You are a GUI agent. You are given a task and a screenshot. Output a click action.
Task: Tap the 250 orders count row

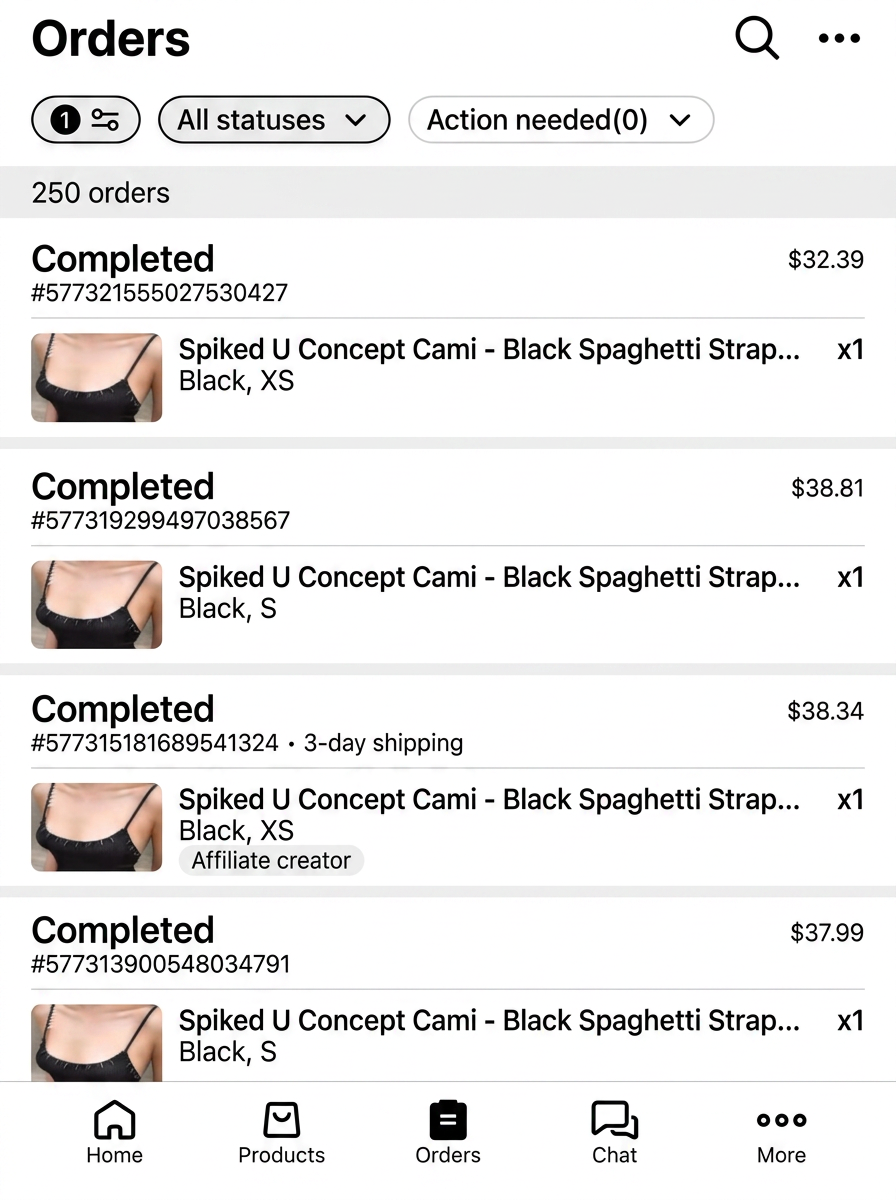point(100,193)
